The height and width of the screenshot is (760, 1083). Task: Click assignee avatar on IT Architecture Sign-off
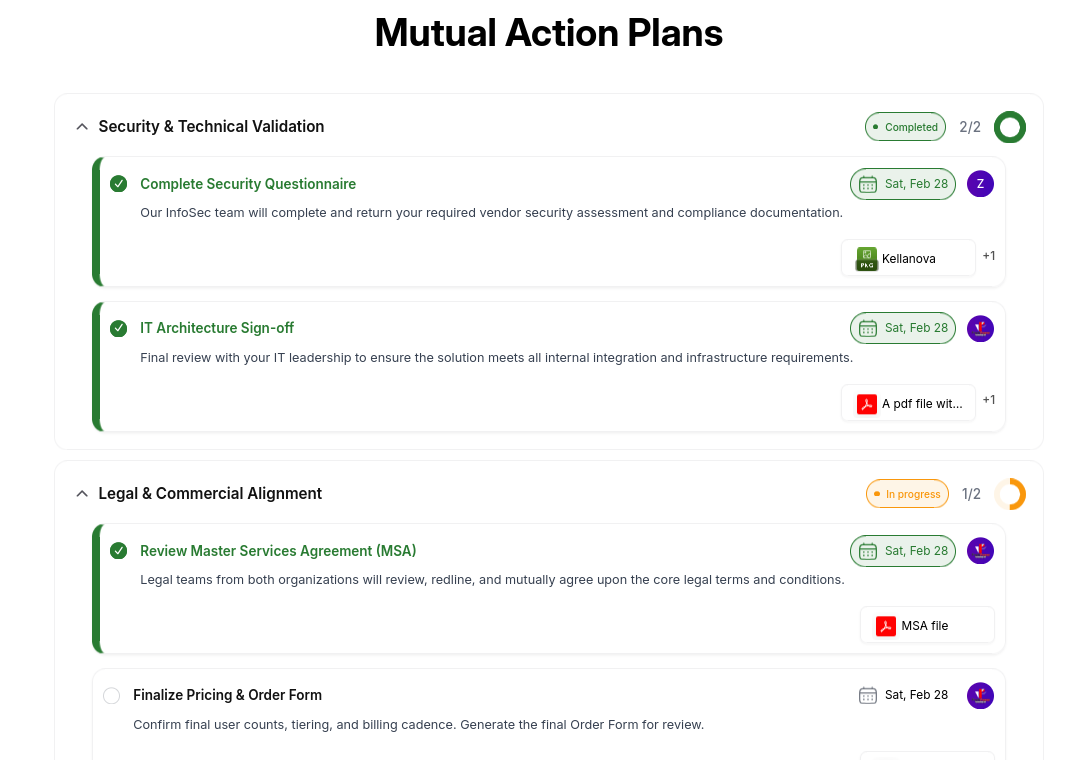pos(980,328)
